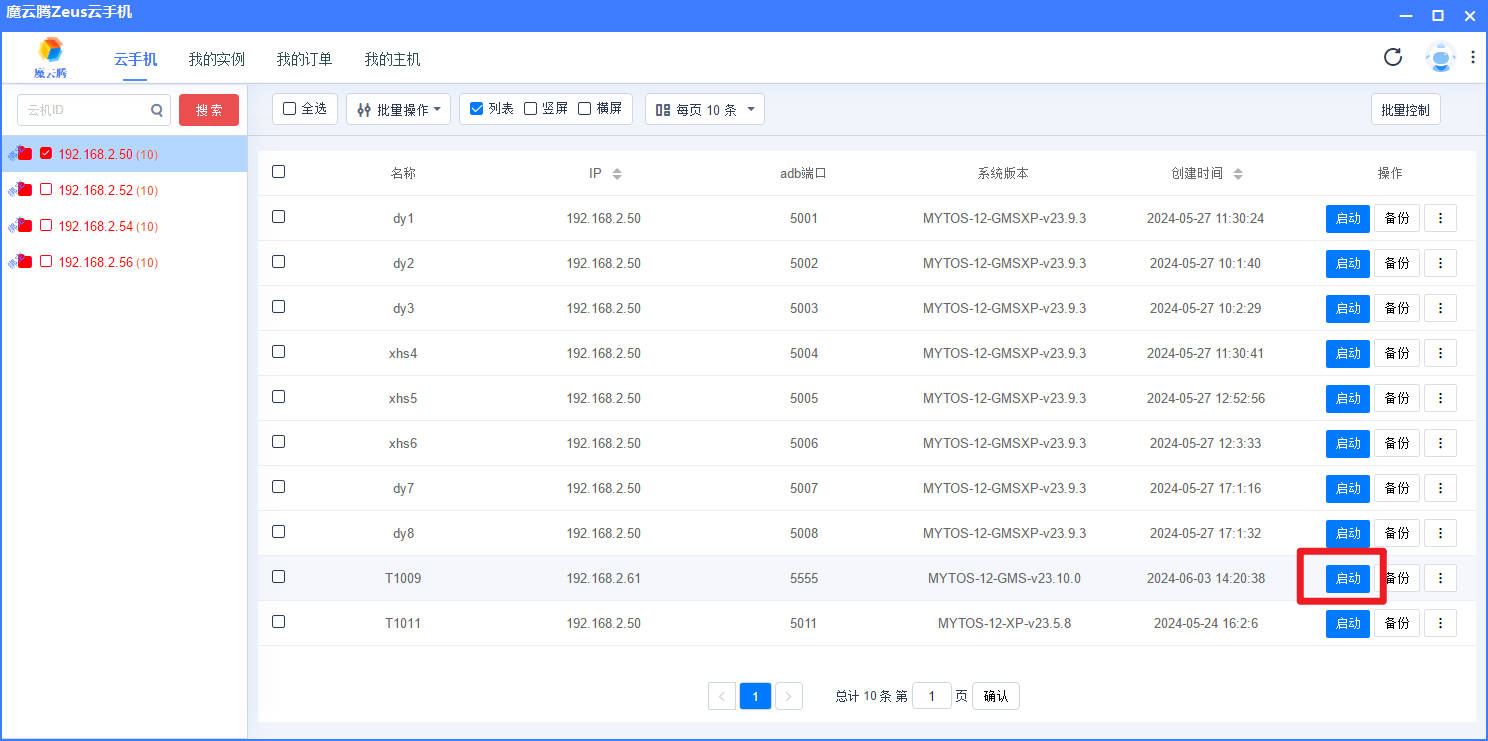Click the 魔云腾 logo at the top left

click(50, 58)
